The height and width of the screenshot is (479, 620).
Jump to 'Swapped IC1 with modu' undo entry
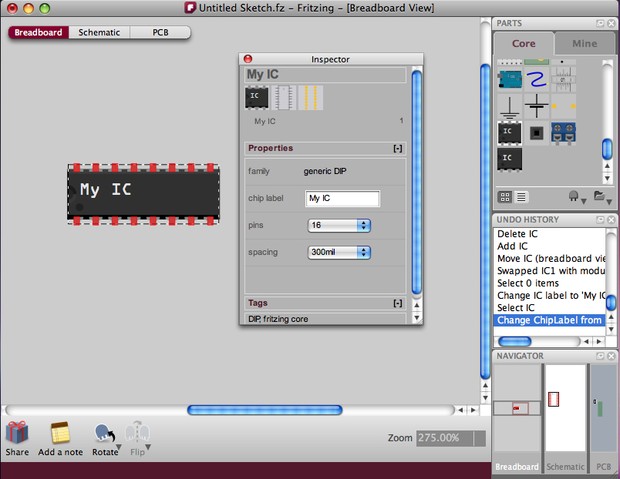551,271
